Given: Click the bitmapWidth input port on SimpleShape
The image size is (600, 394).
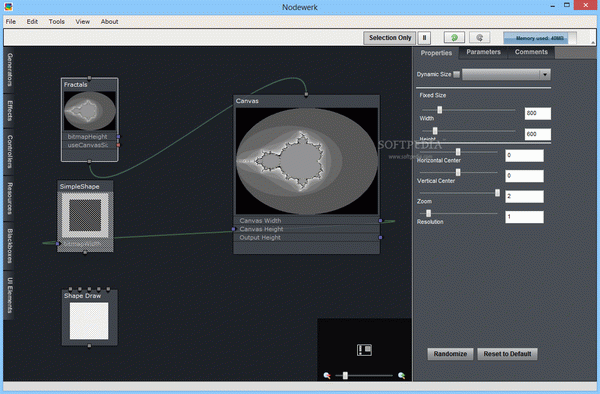Looking at the screenshot, I should click(58, 243).
